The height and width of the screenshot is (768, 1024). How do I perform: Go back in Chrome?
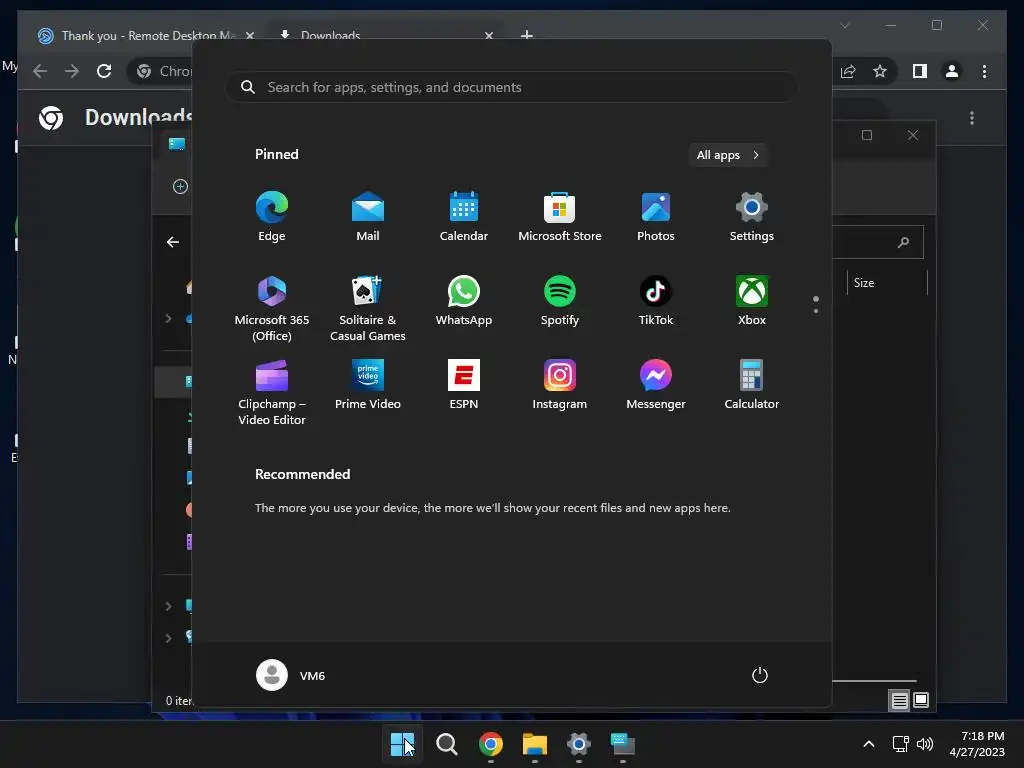pos(40,71)
